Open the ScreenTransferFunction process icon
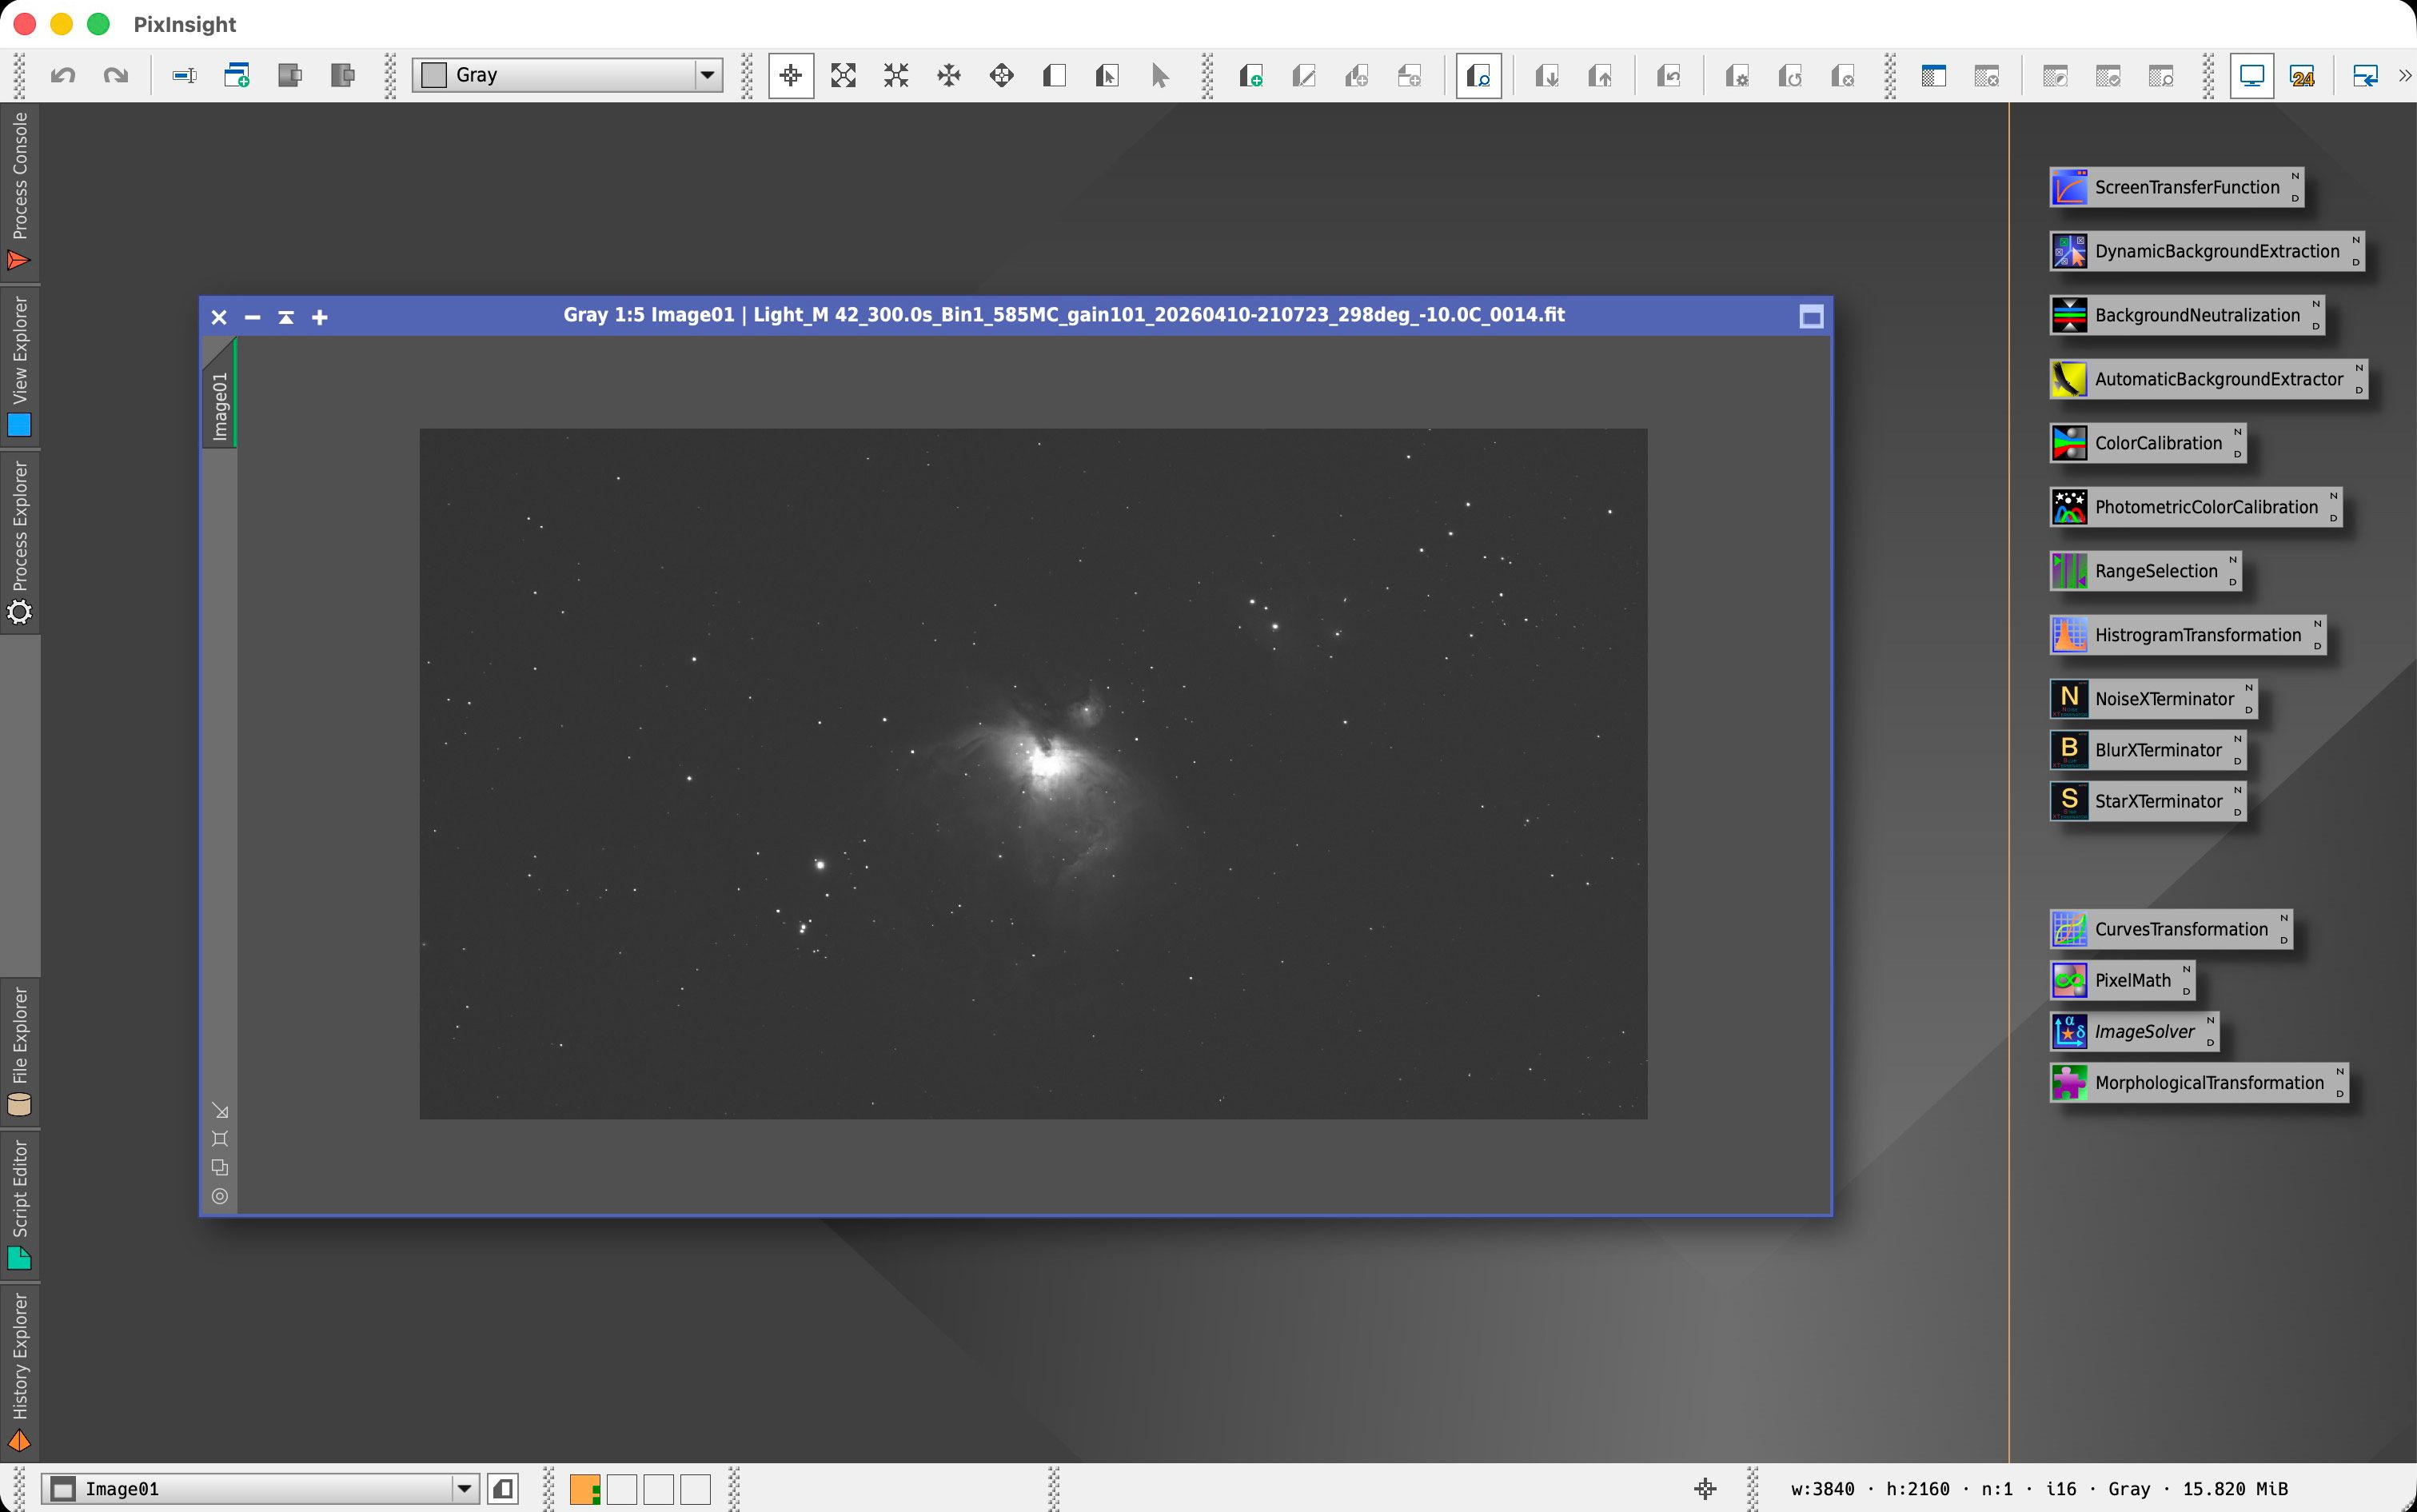The image size is (2417, 1512). click(2176, 187)
